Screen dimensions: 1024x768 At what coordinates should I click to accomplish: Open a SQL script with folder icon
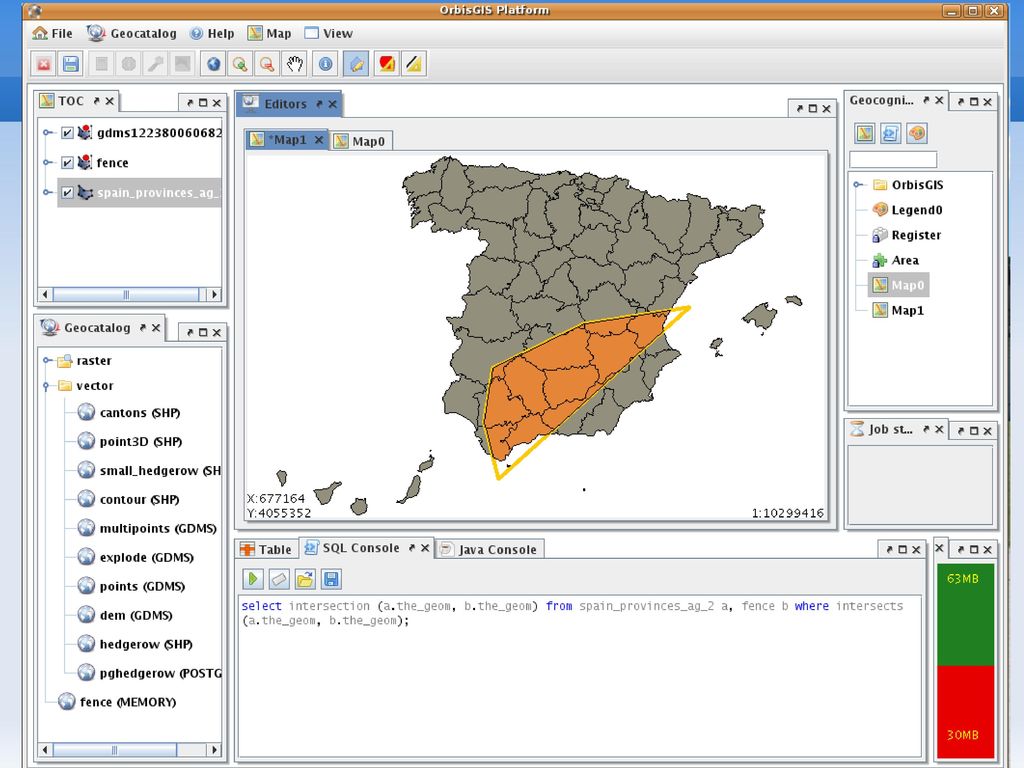(305, 579)
